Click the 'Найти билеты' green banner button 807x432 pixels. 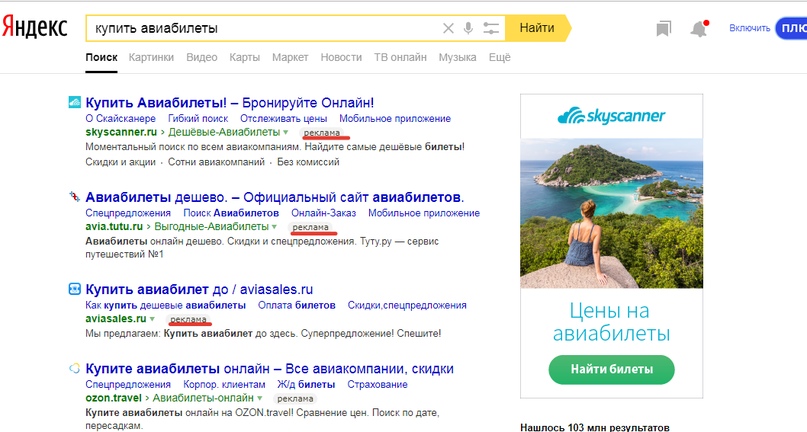(611, 369)
